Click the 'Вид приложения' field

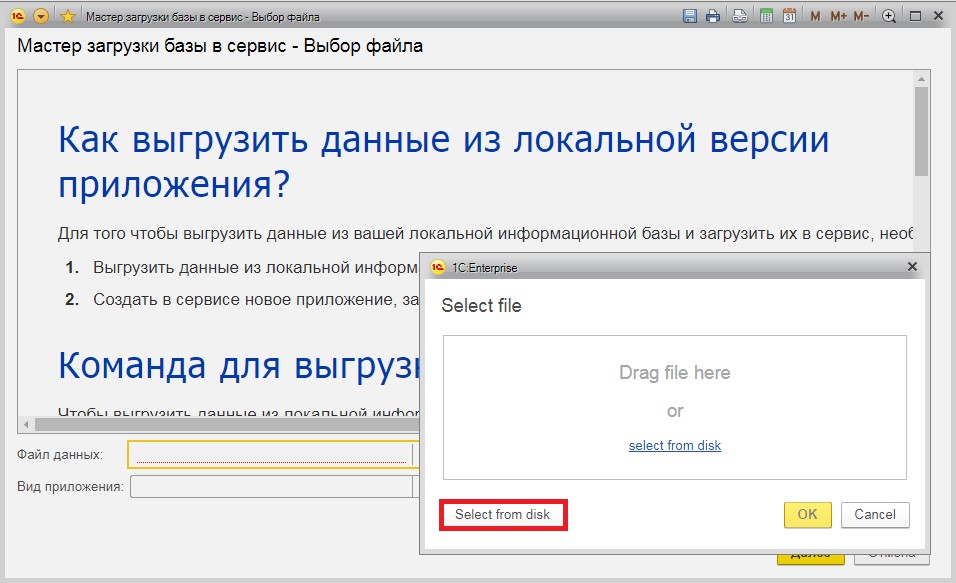click(x=270, y=487)
